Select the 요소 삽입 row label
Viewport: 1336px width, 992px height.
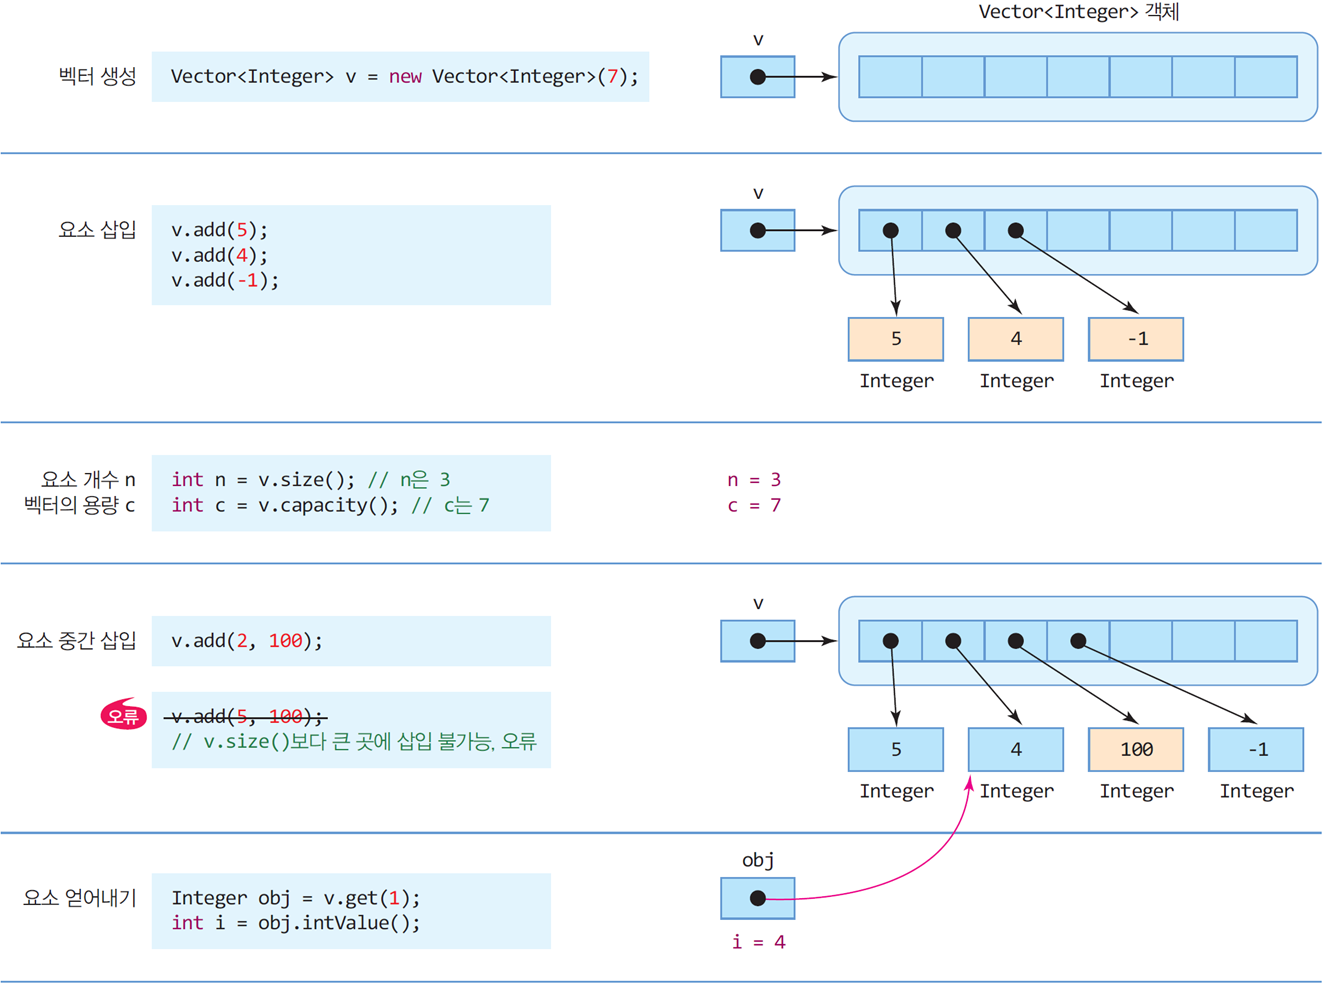[97, 229]
